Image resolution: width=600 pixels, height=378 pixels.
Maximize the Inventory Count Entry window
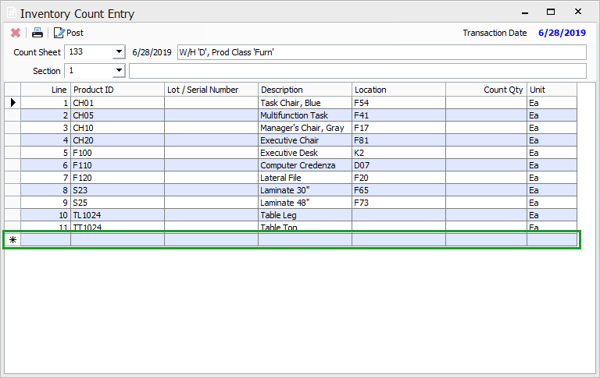point(551,12)
